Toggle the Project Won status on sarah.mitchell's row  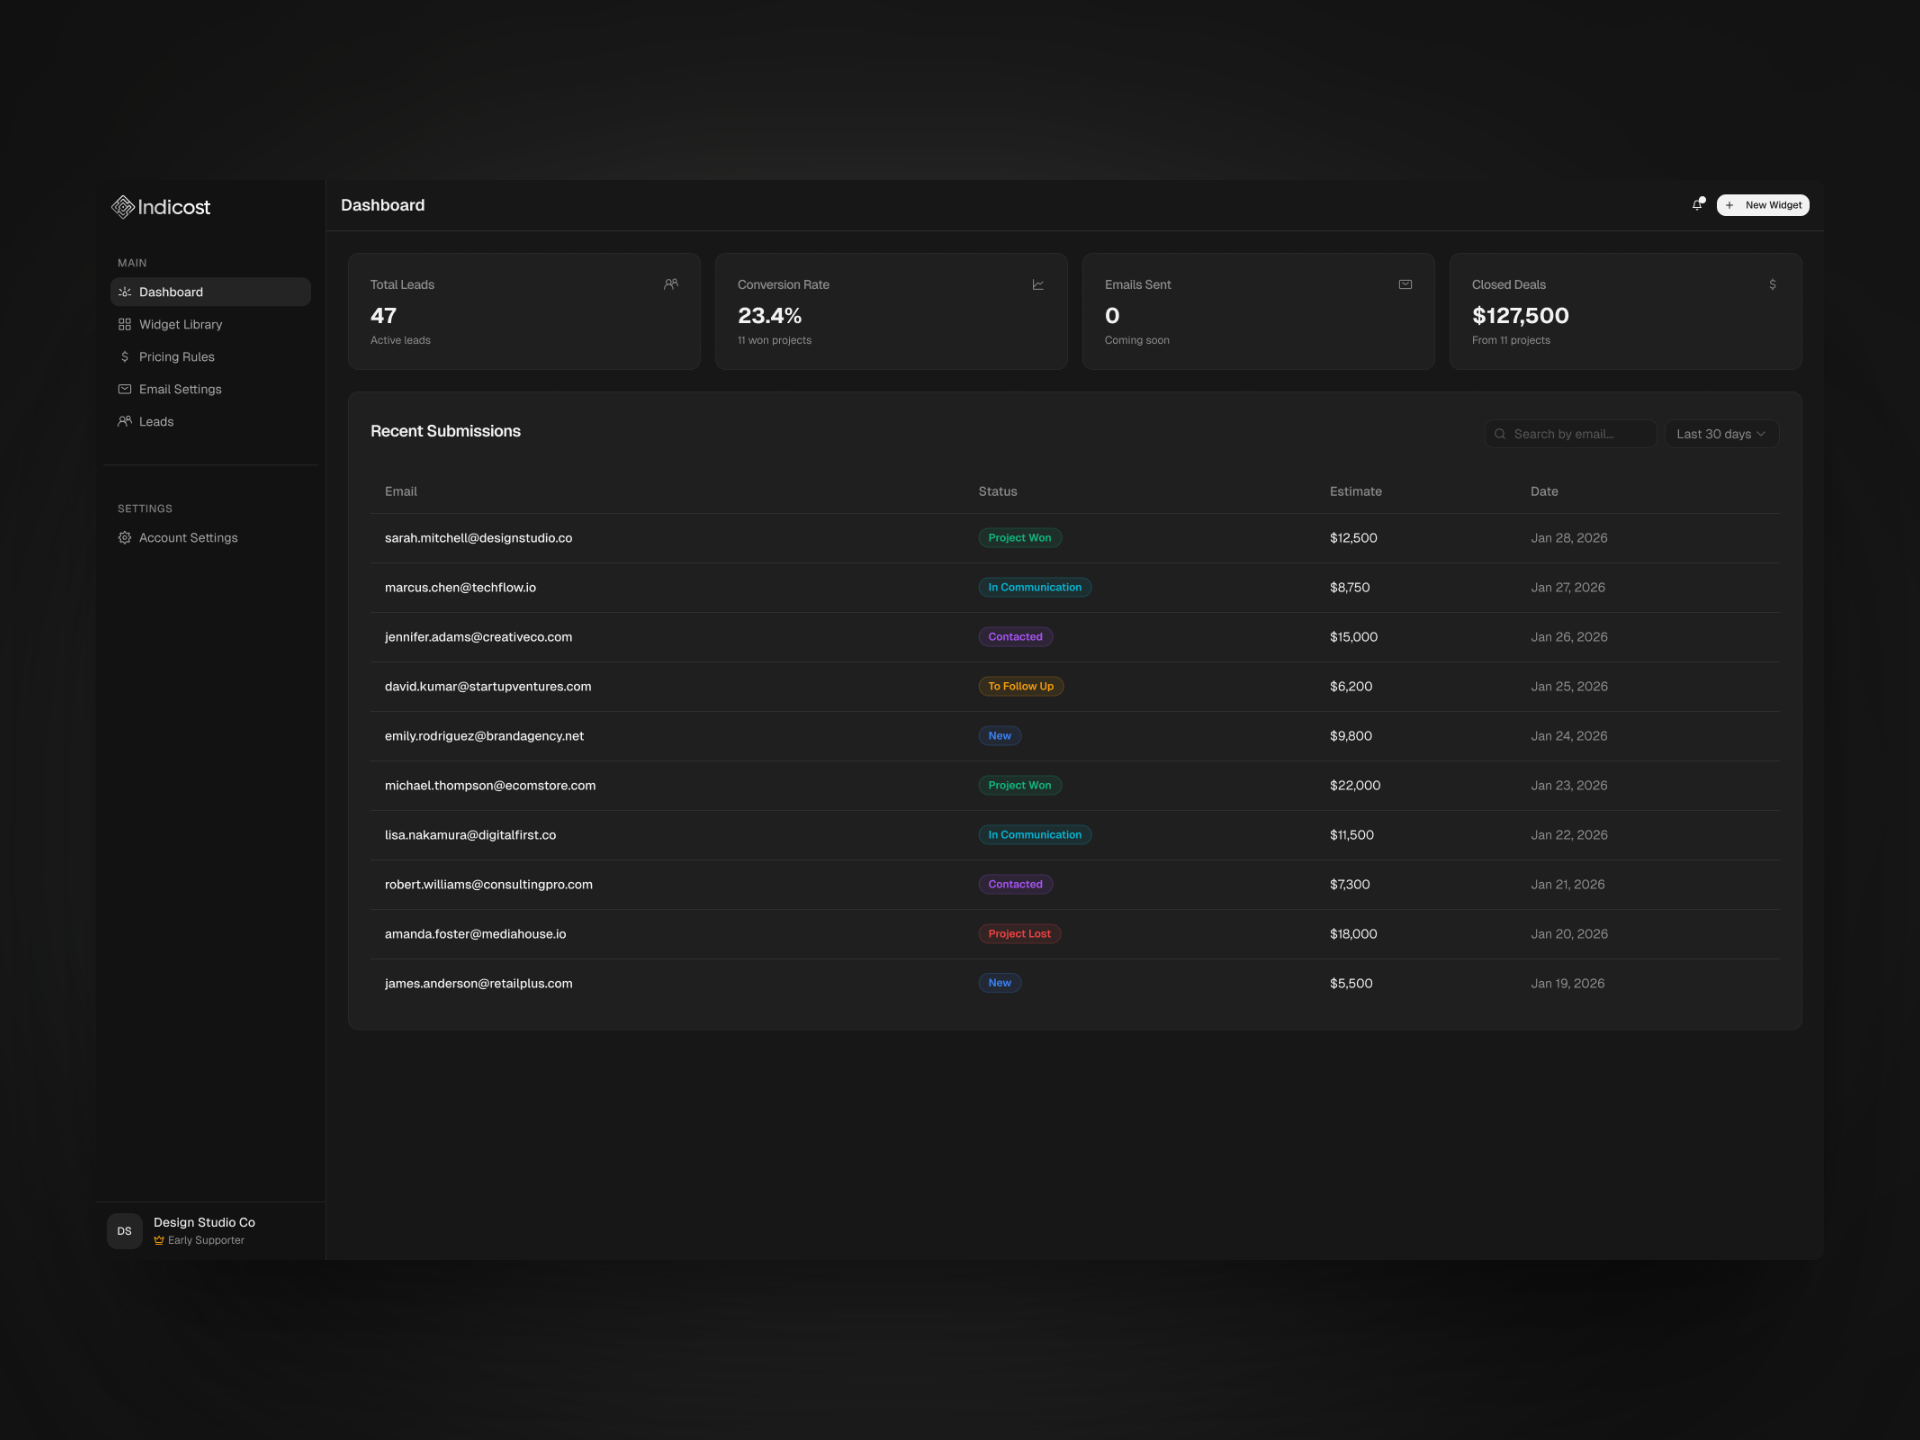1019,537
